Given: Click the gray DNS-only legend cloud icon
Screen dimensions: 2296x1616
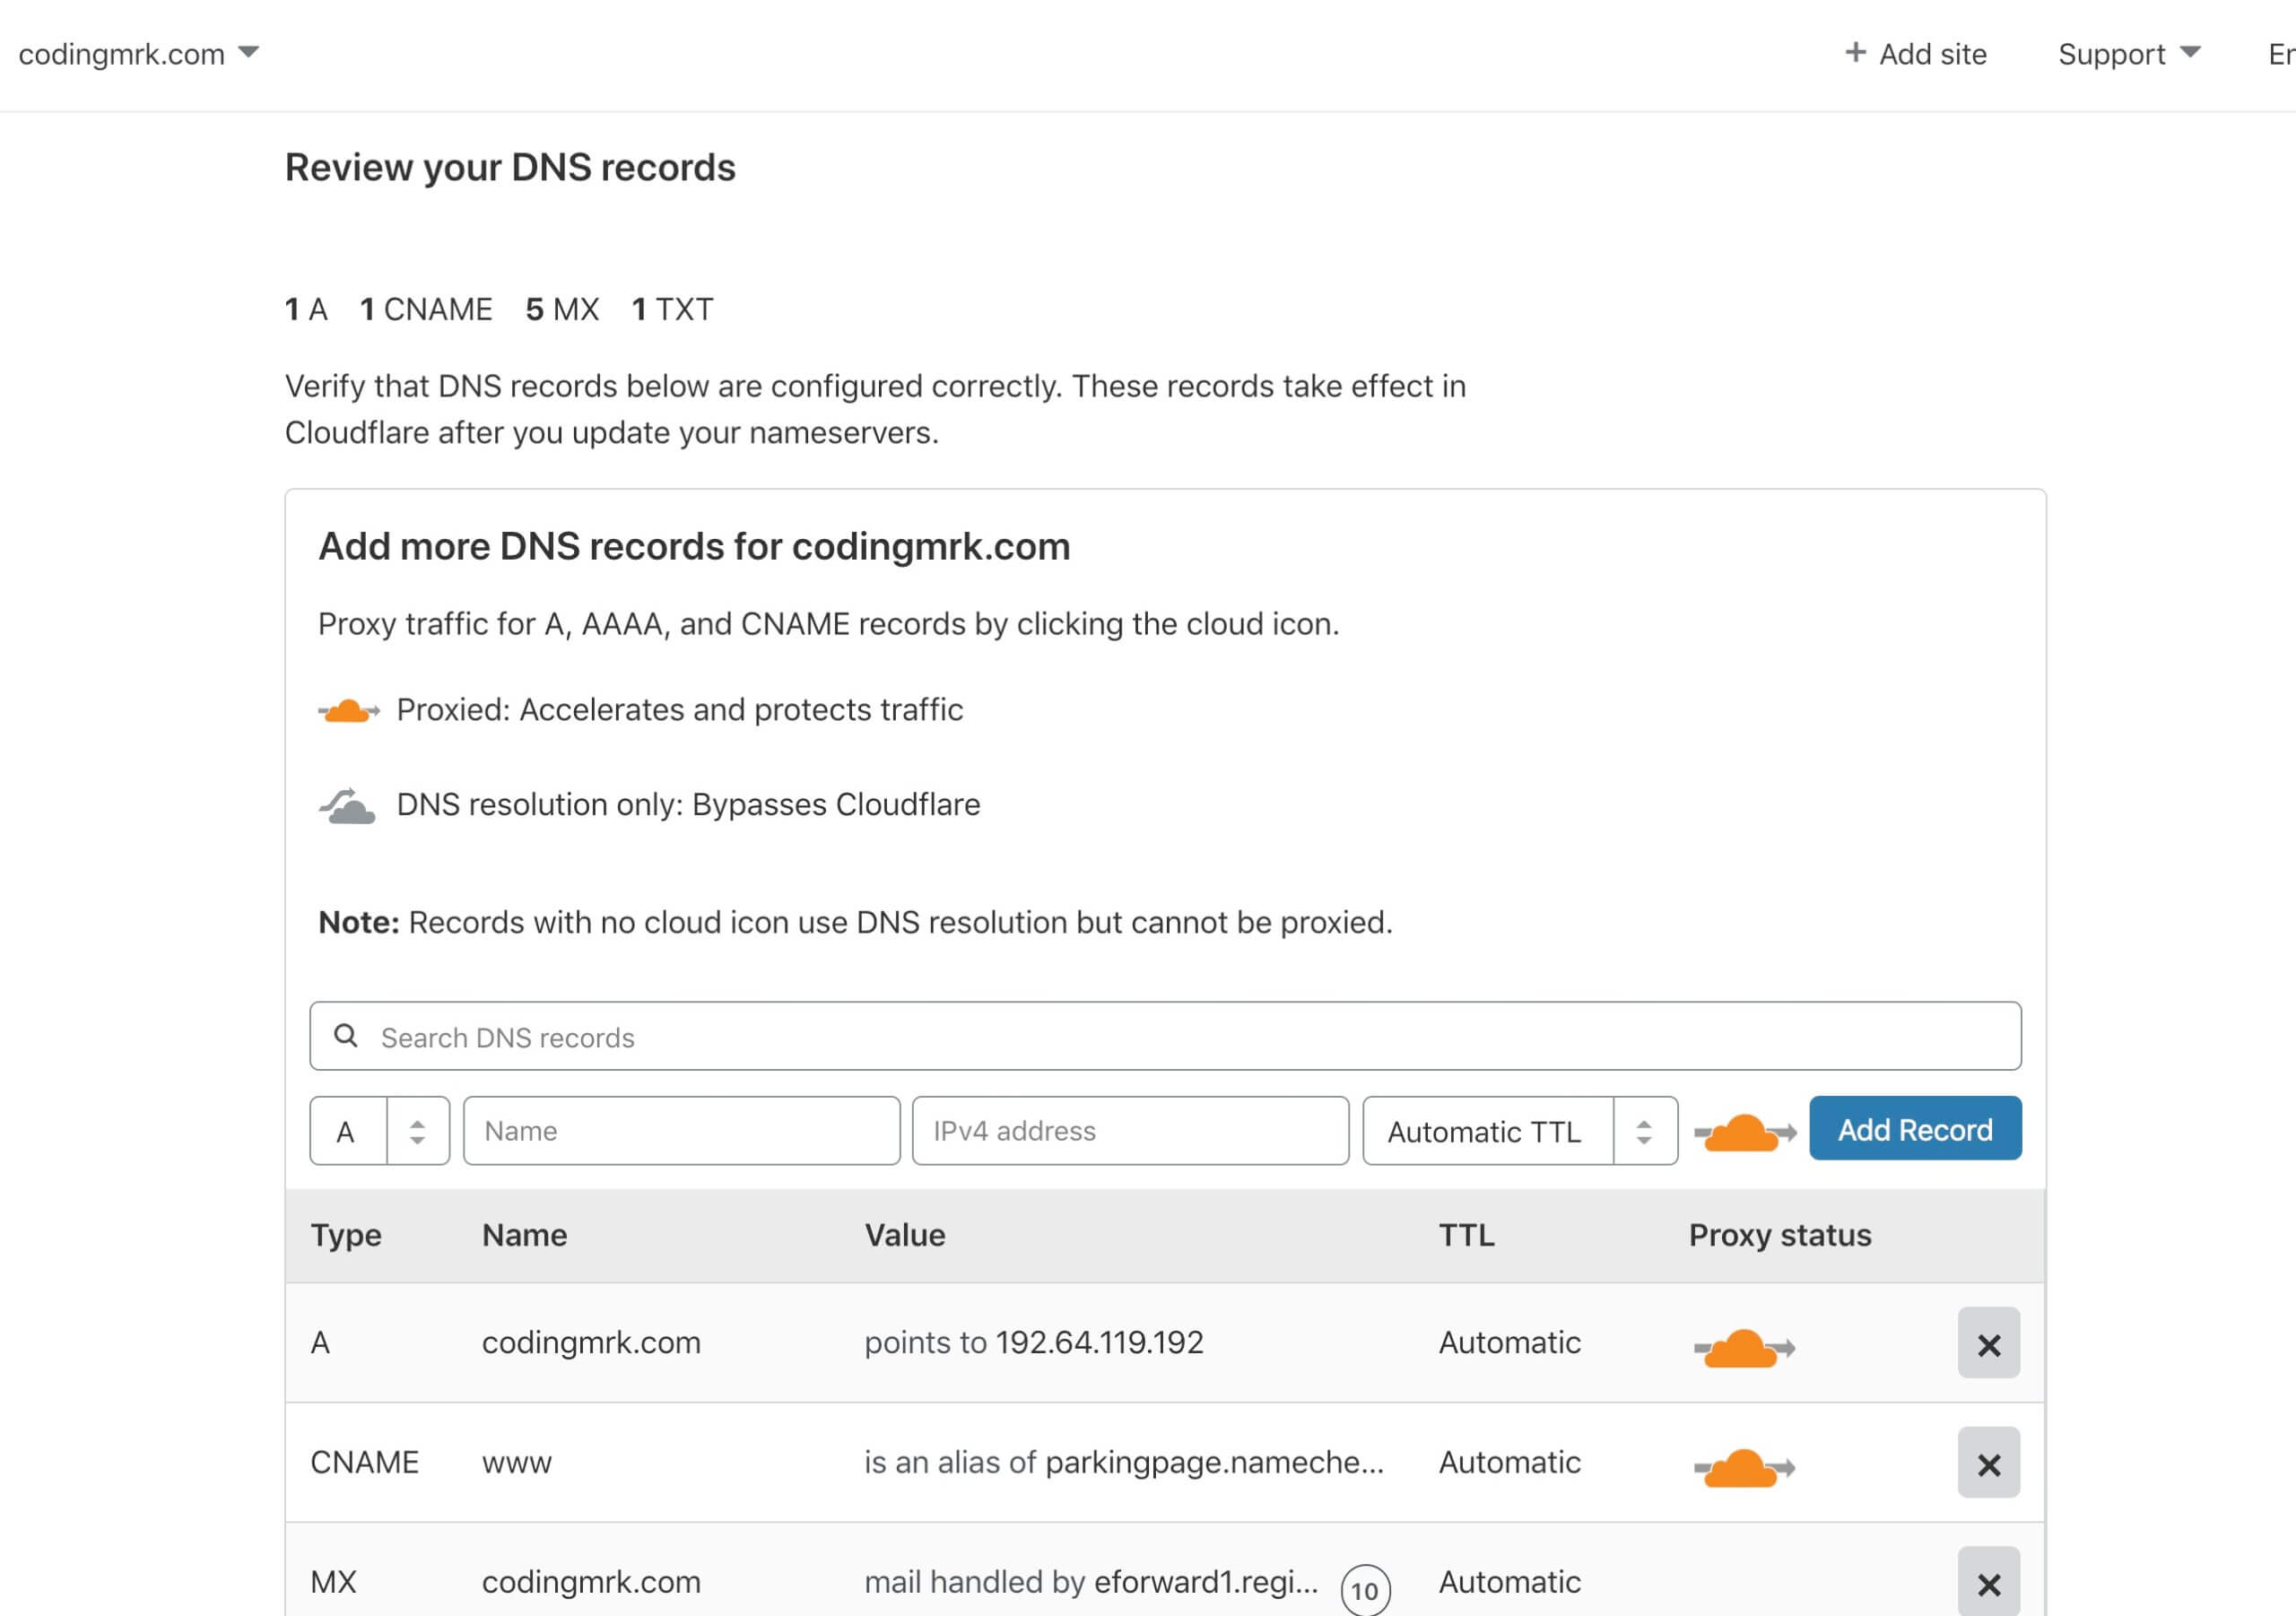Looking at the screenshot, I should tap(347, 806).
